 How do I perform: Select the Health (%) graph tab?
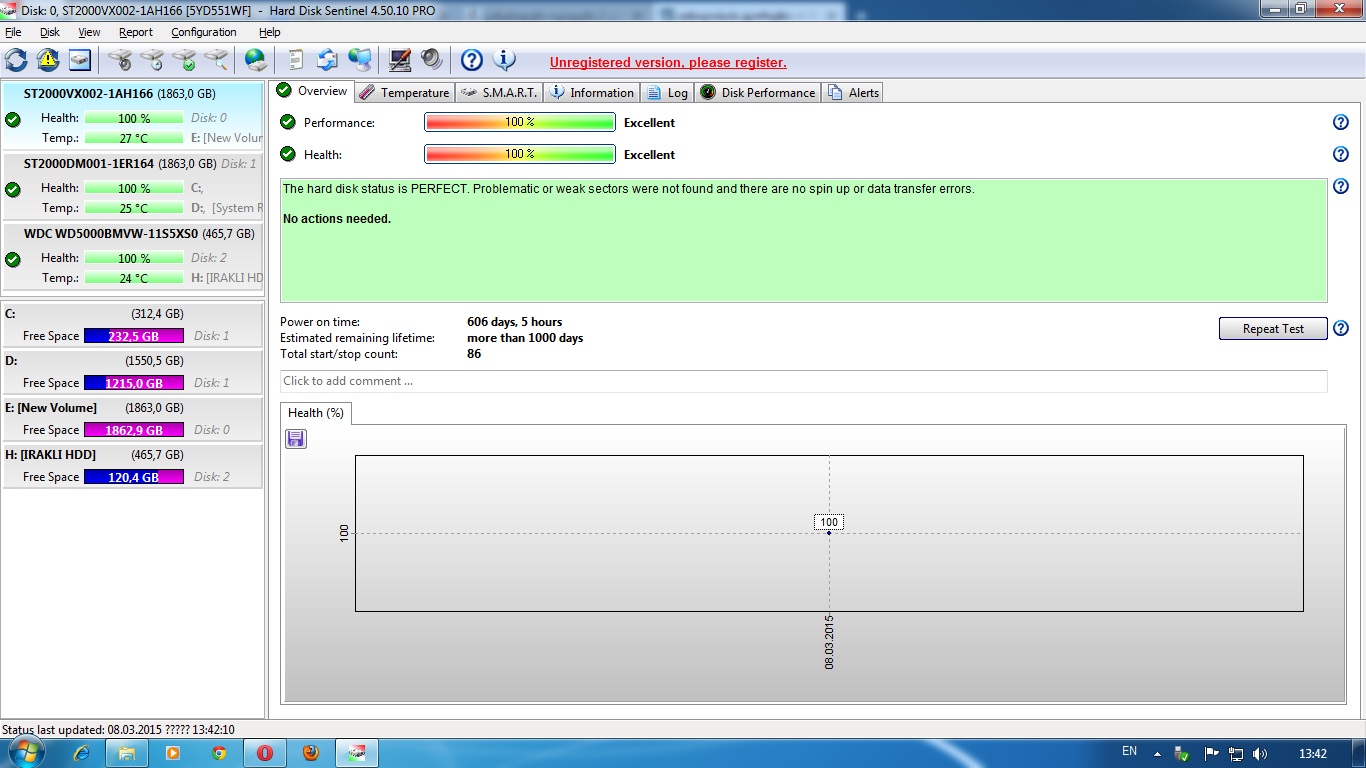(316, 413)
